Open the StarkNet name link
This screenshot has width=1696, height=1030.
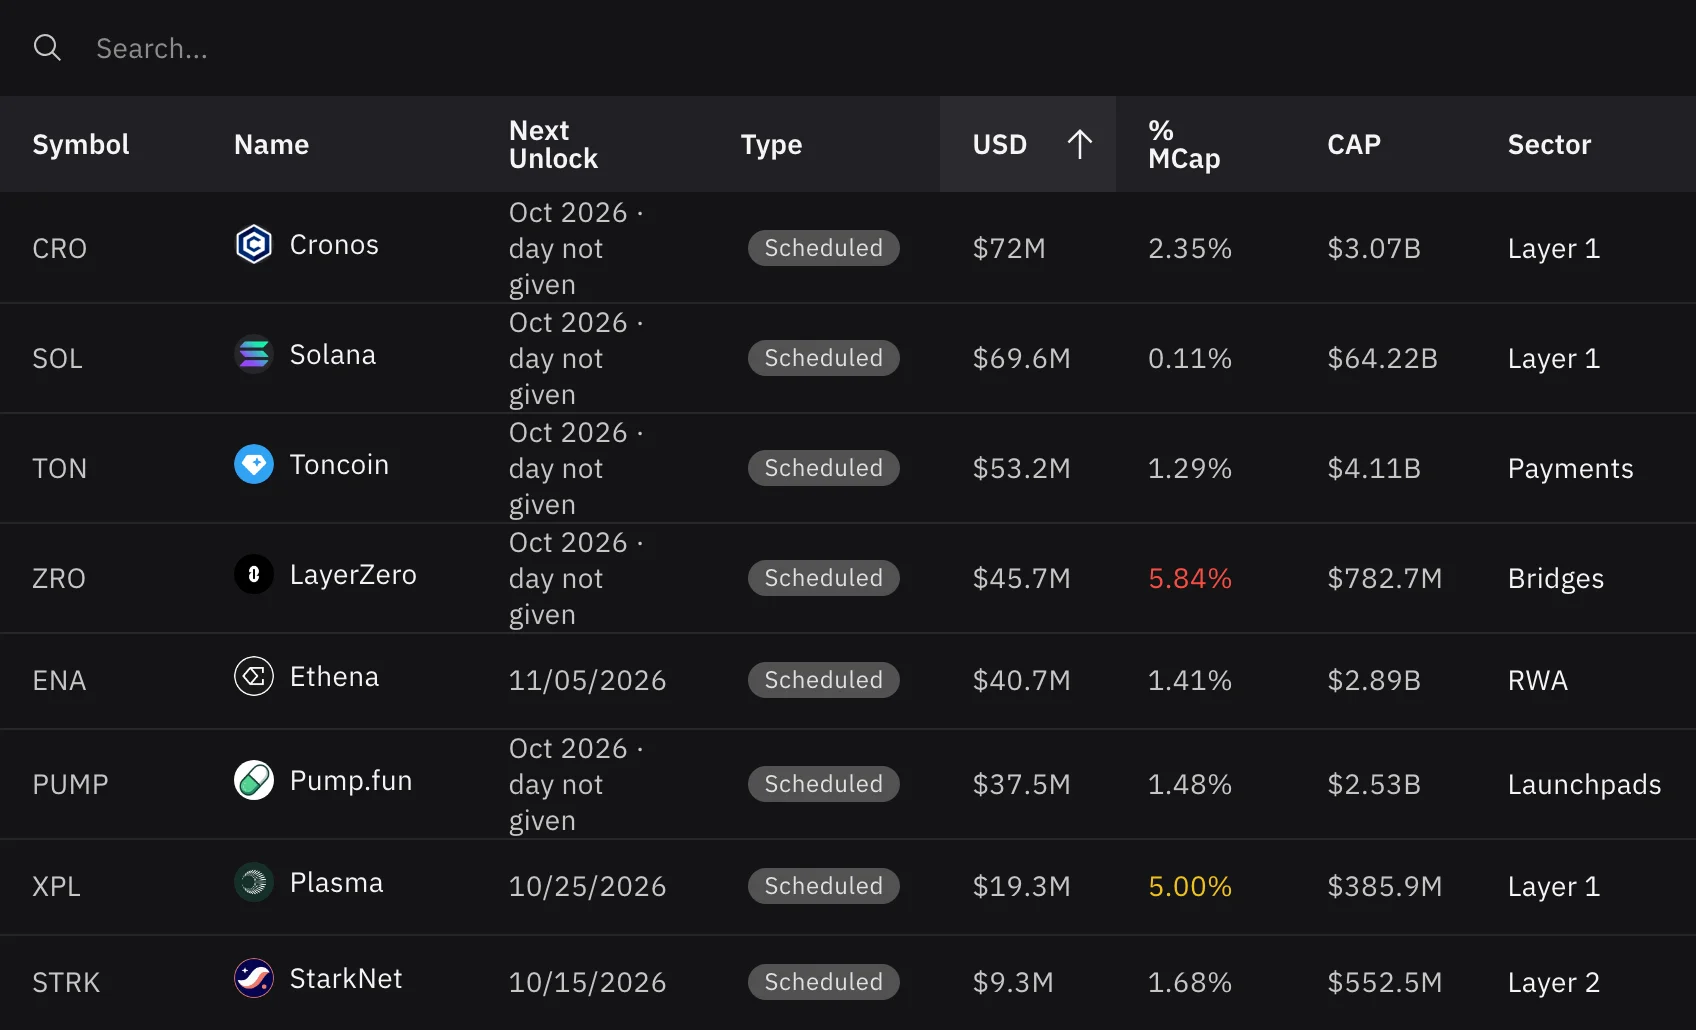click(x=346, y=979)
